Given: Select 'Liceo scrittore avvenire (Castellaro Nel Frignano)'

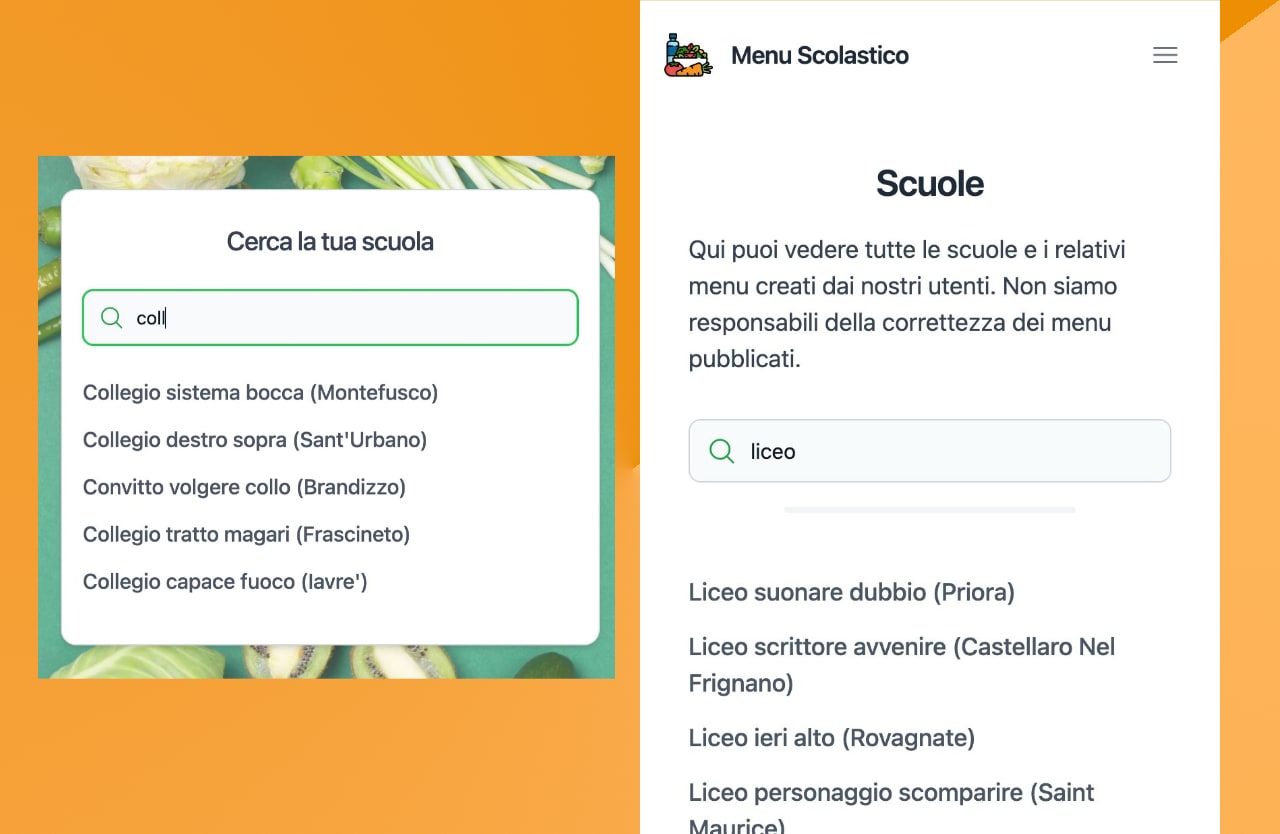Looking at the screenshot, I should [901, 664].
